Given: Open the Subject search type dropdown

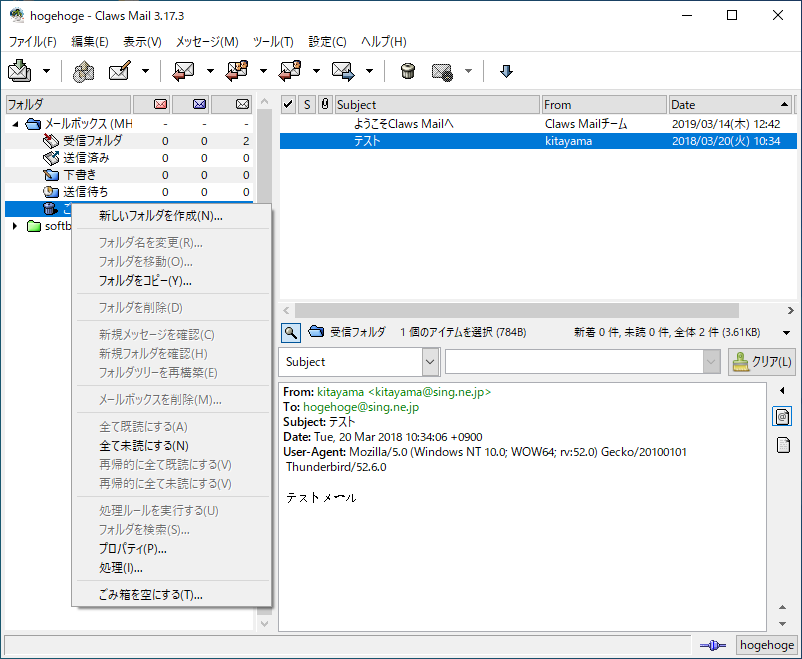Looking at the screenshot, I should (359, 362).
